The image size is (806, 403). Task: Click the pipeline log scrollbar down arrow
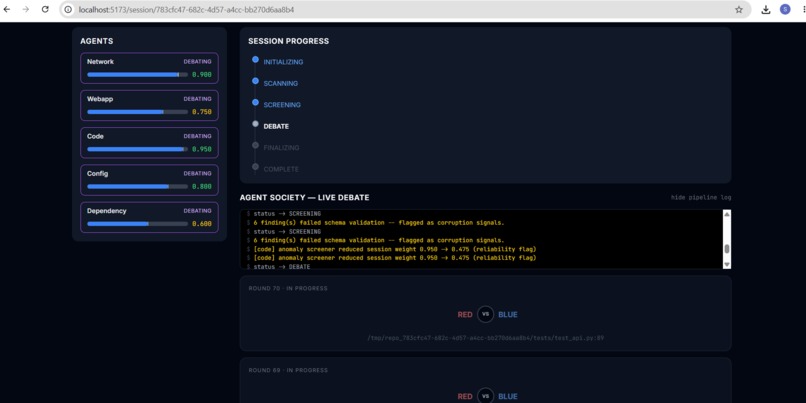point(727,264)
